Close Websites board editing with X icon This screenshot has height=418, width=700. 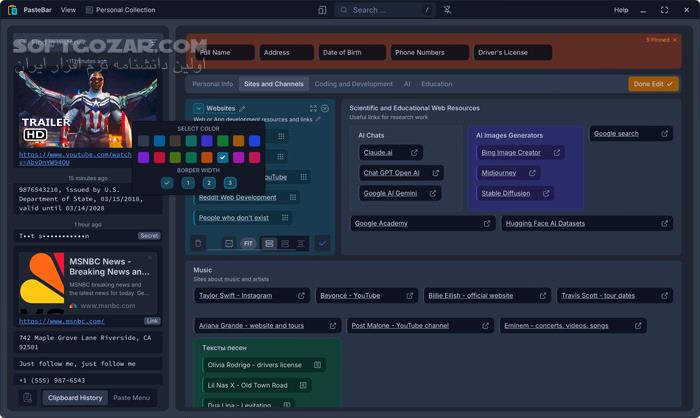[x=325, y=108]
